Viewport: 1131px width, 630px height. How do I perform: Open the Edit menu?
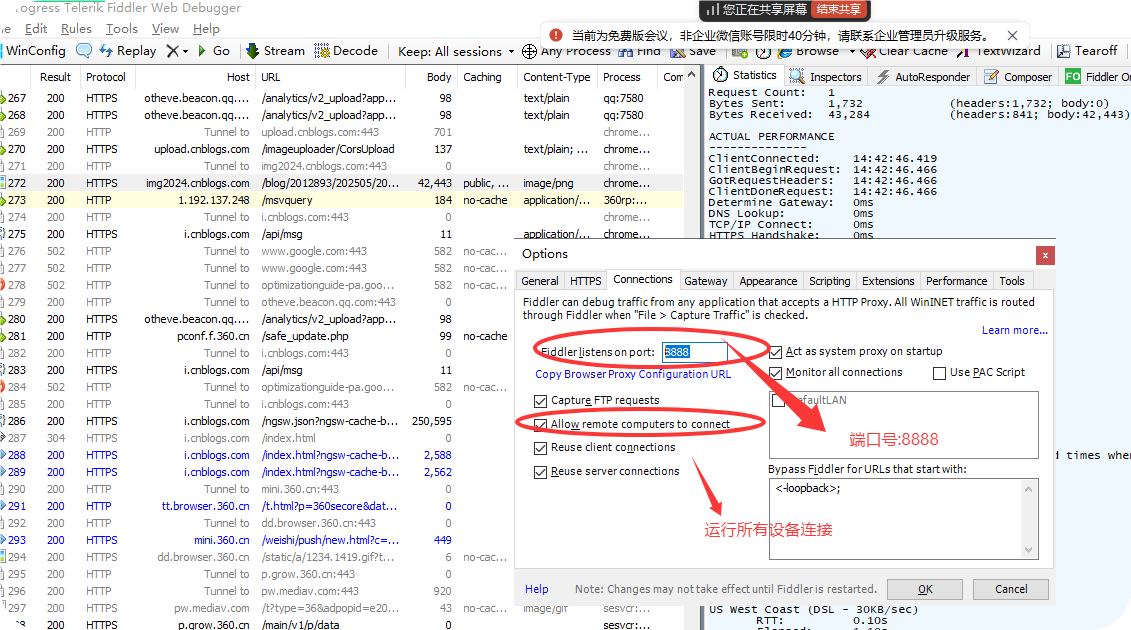pyautogui.click(x=35, y=29)
